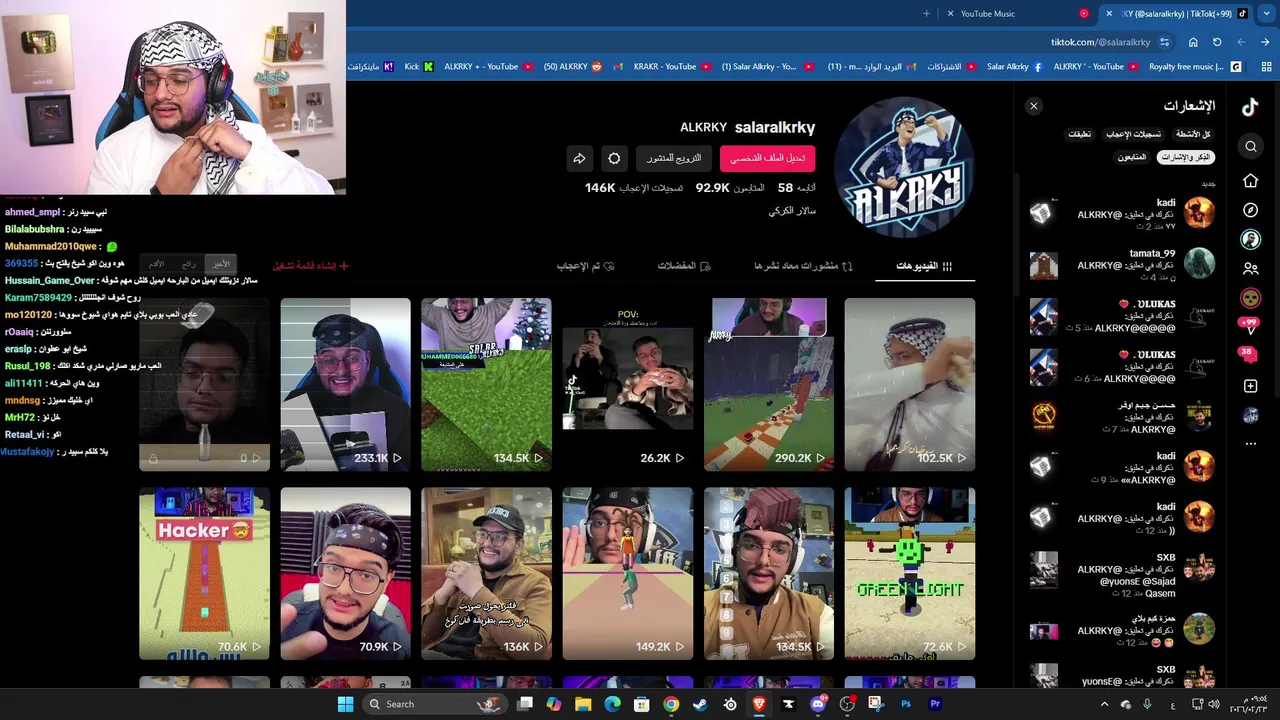Open File Explorer from the taskbar
This screenshot has width=1280, height=720.
pos(583,704)
